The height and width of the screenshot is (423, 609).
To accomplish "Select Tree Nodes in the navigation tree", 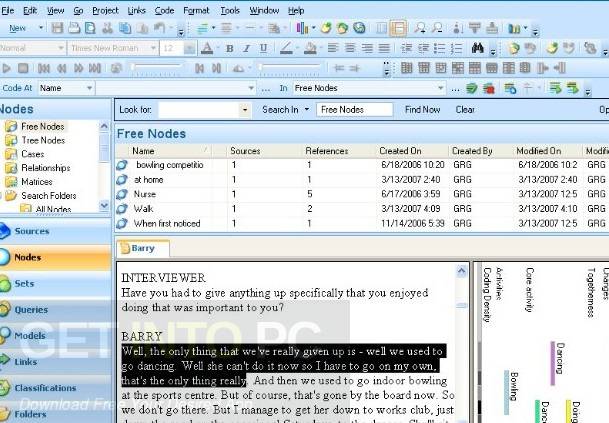I will [x=43, y=140].
